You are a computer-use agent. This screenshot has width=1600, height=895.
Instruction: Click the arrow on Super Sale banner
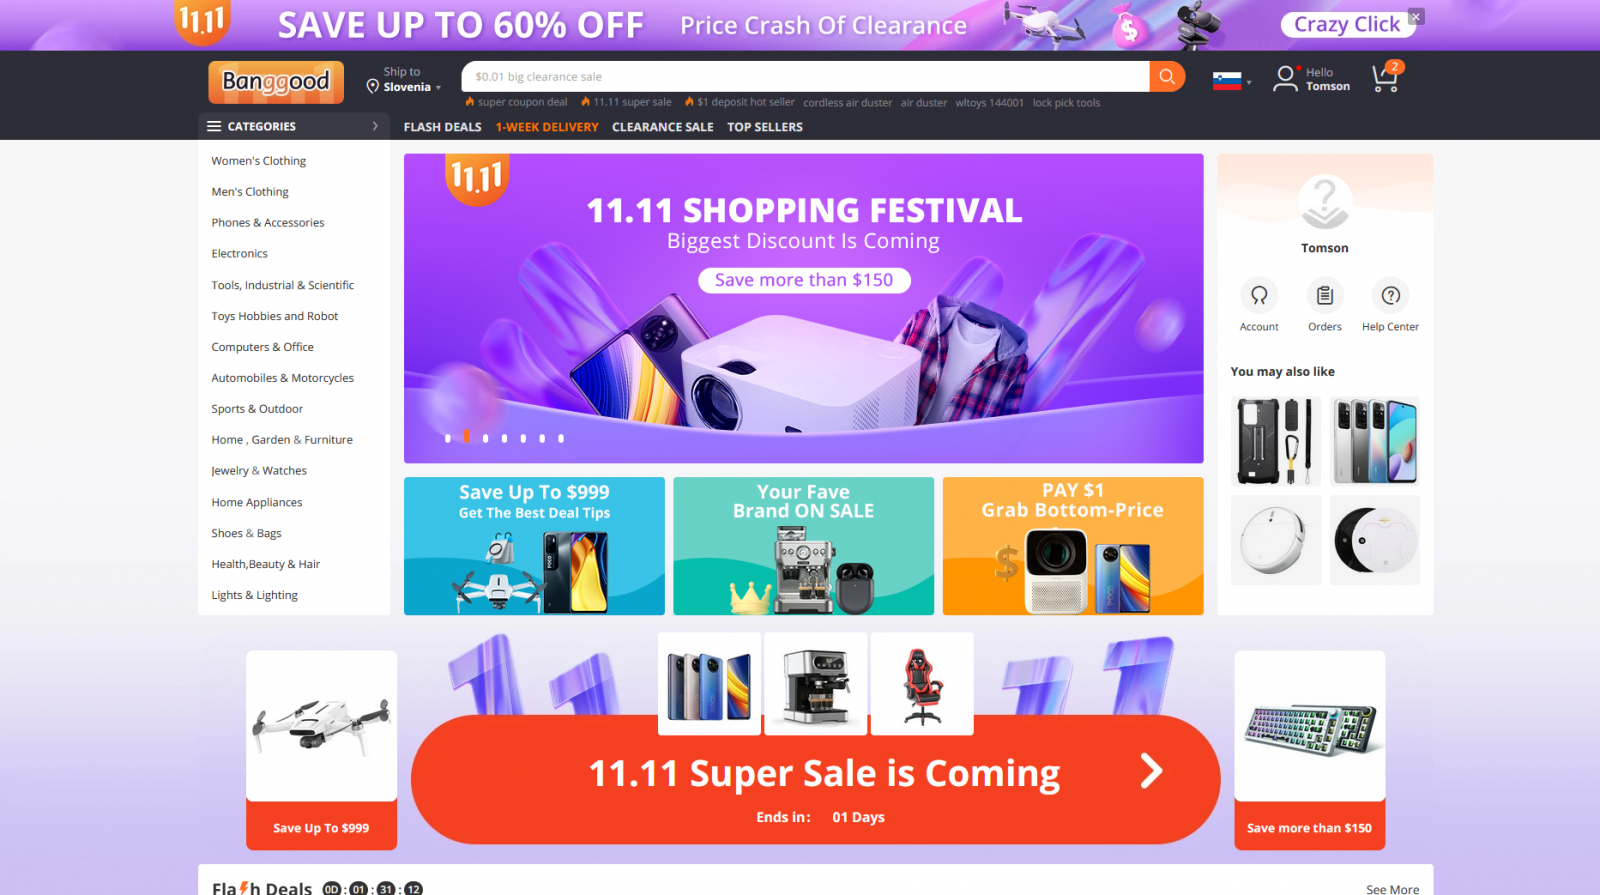1152,771
